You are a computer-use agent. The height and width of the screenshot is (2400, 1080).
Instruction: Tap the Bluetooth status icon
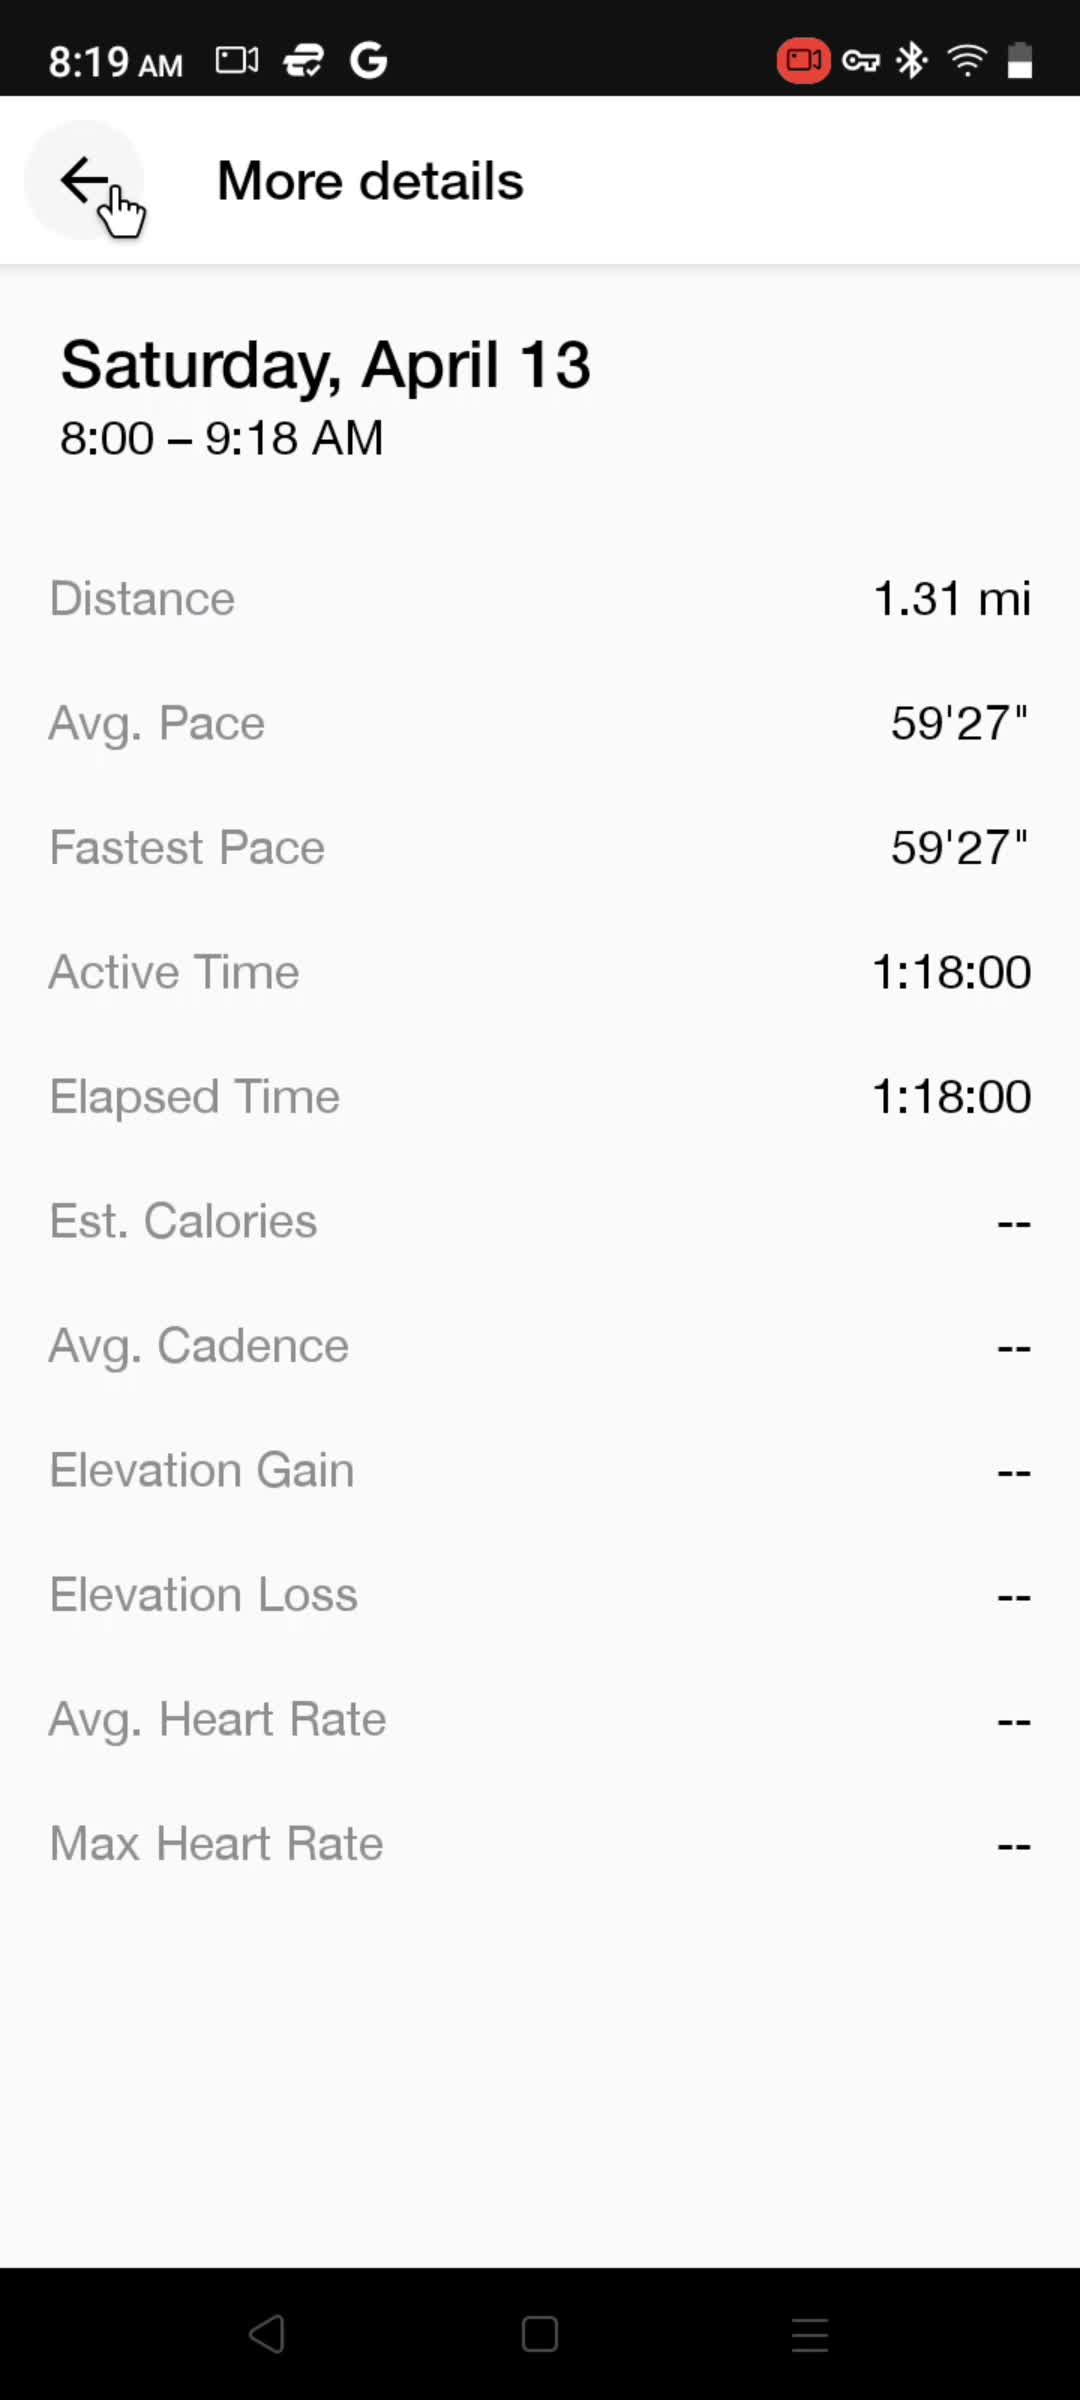(911, 61)
